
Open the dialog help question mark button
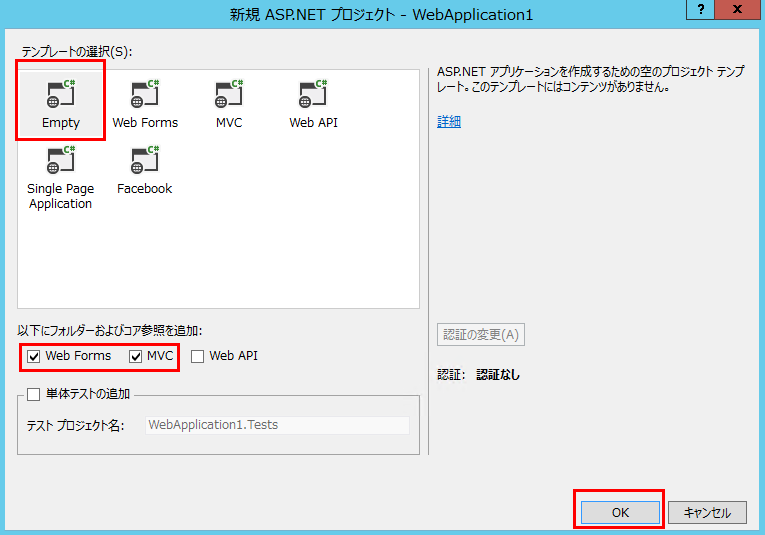pos(701,10)
